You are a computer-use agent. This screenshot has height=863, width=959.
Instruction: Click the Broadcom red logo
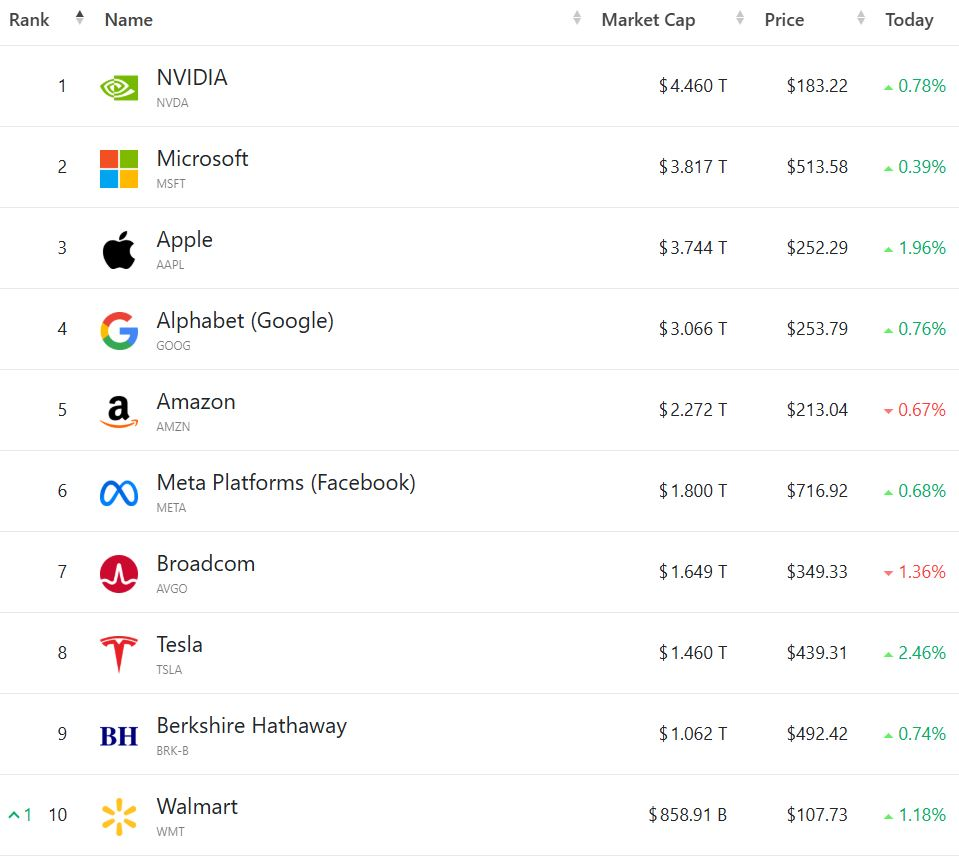[x=119, y=573]
